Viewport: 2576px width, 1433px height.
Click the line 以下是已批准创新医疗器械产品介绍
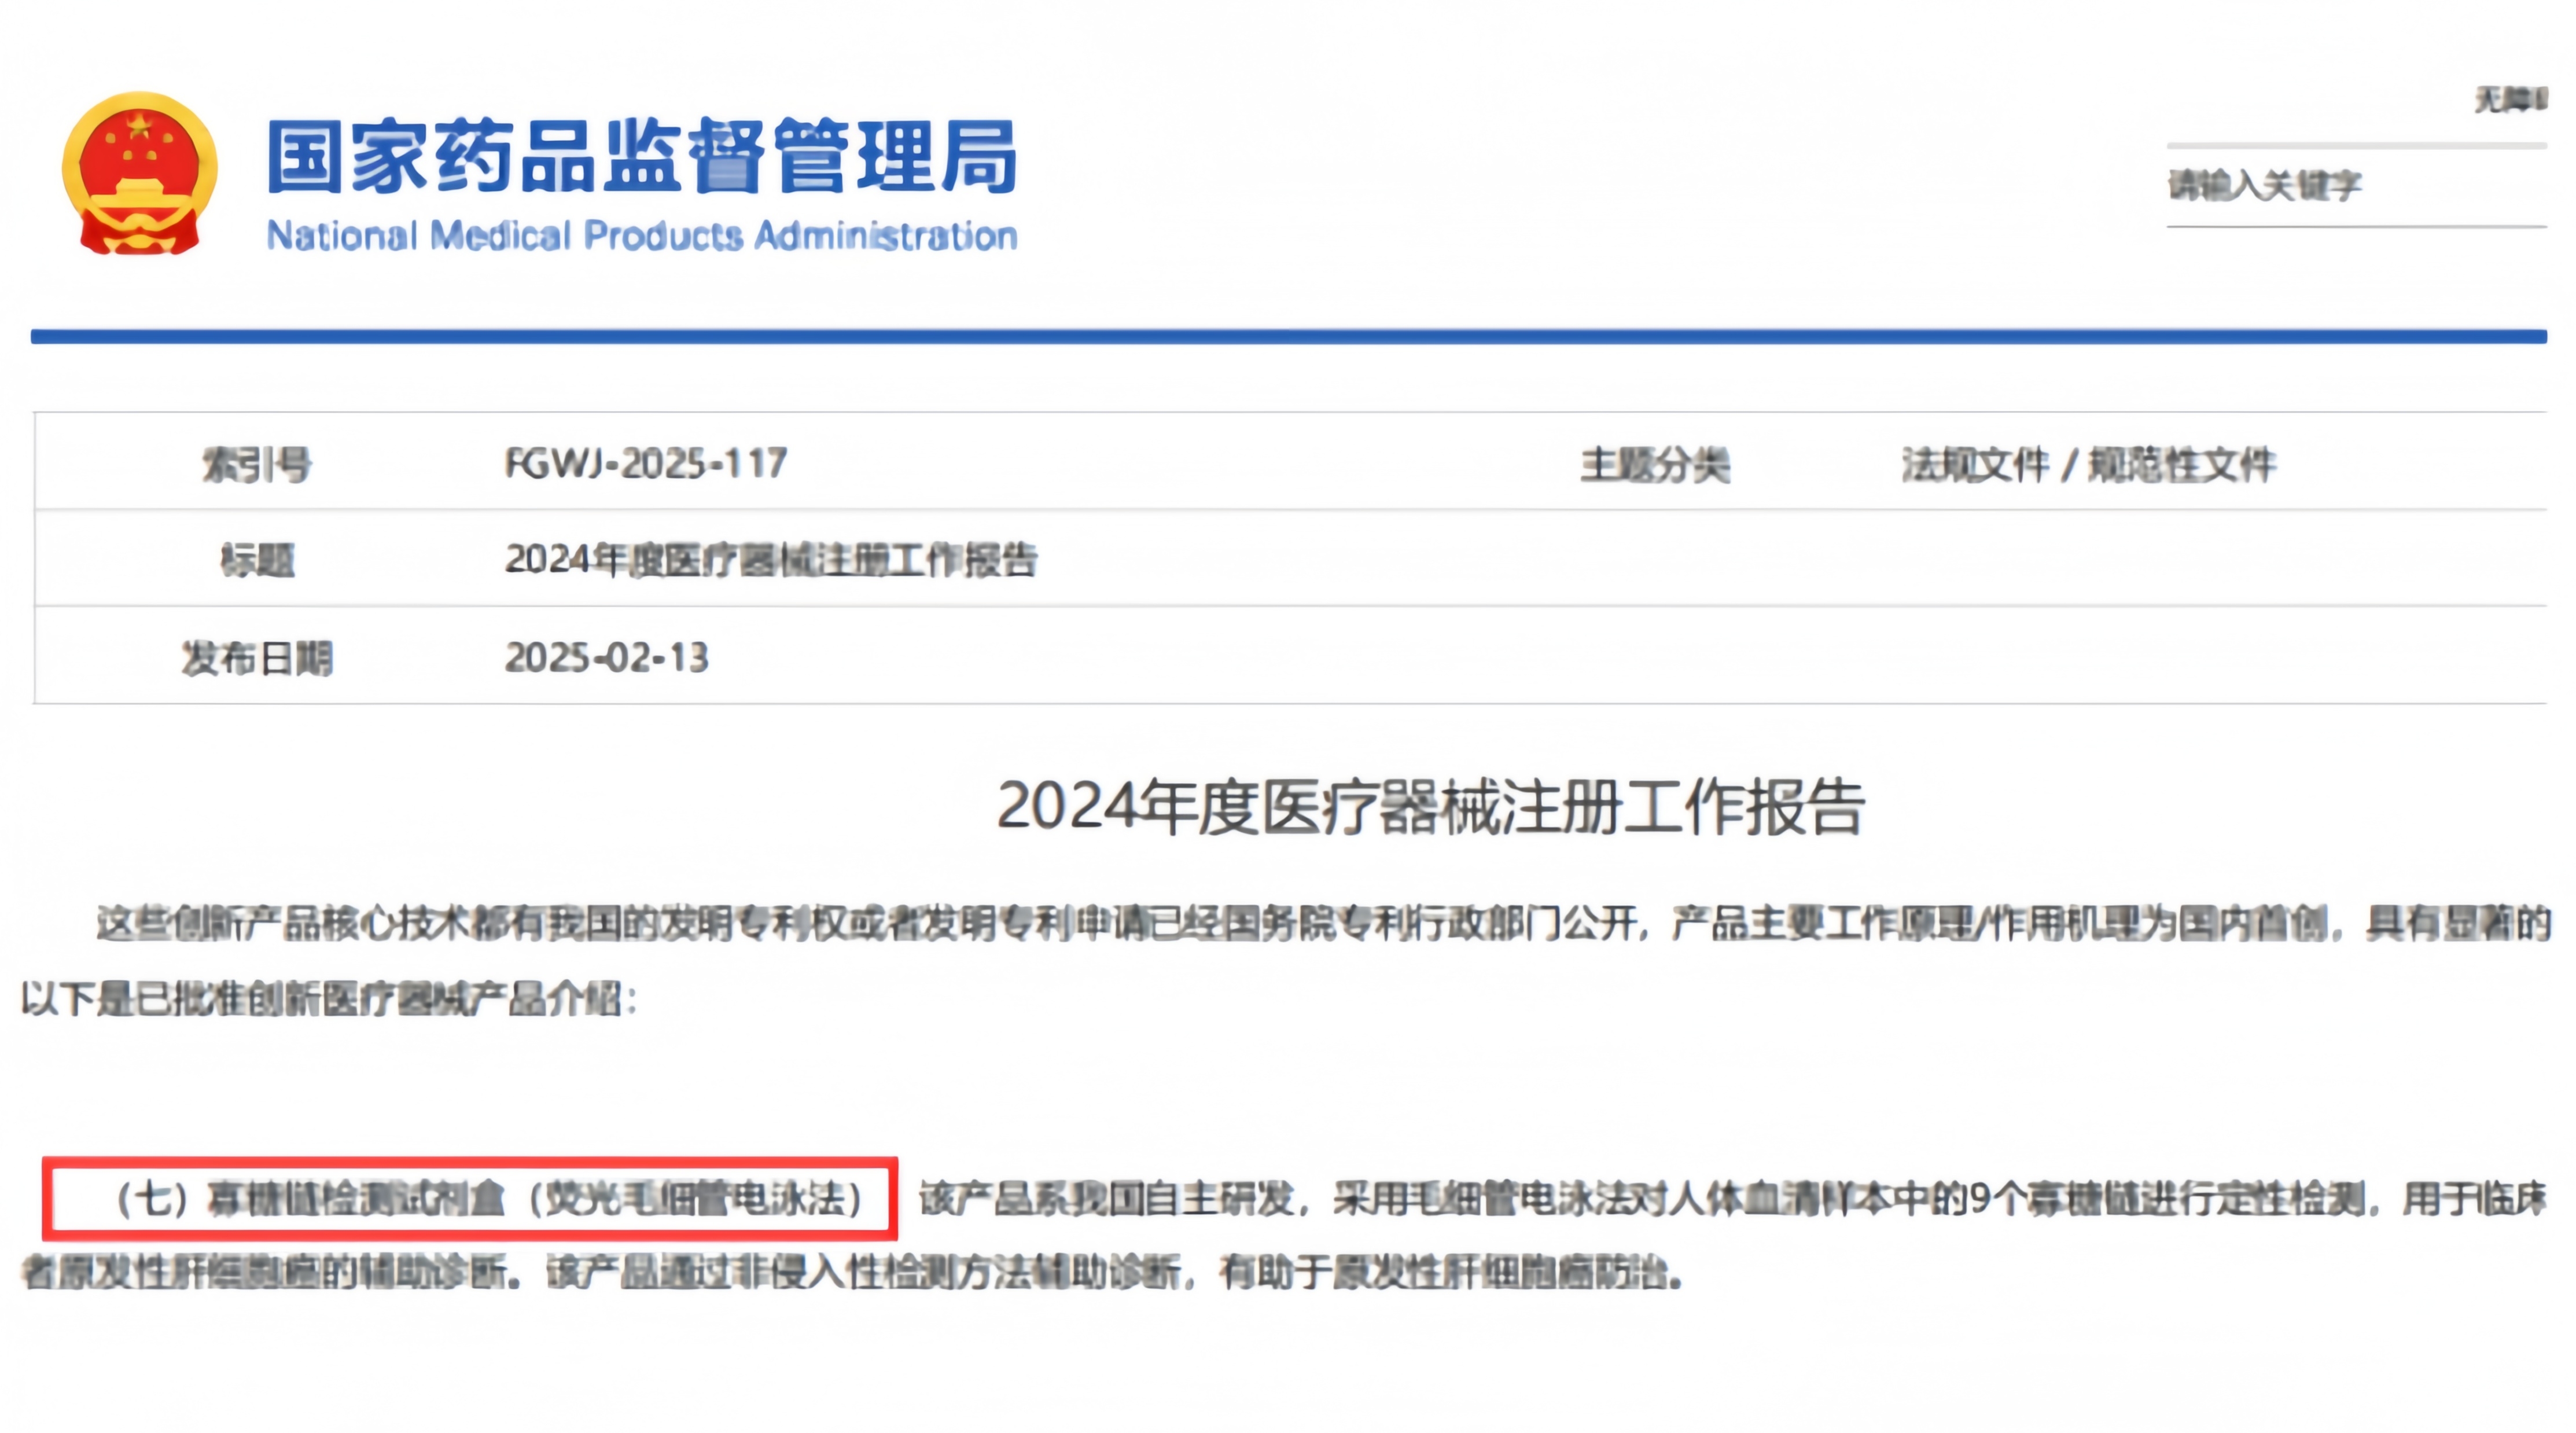click(x=330, y=999)
